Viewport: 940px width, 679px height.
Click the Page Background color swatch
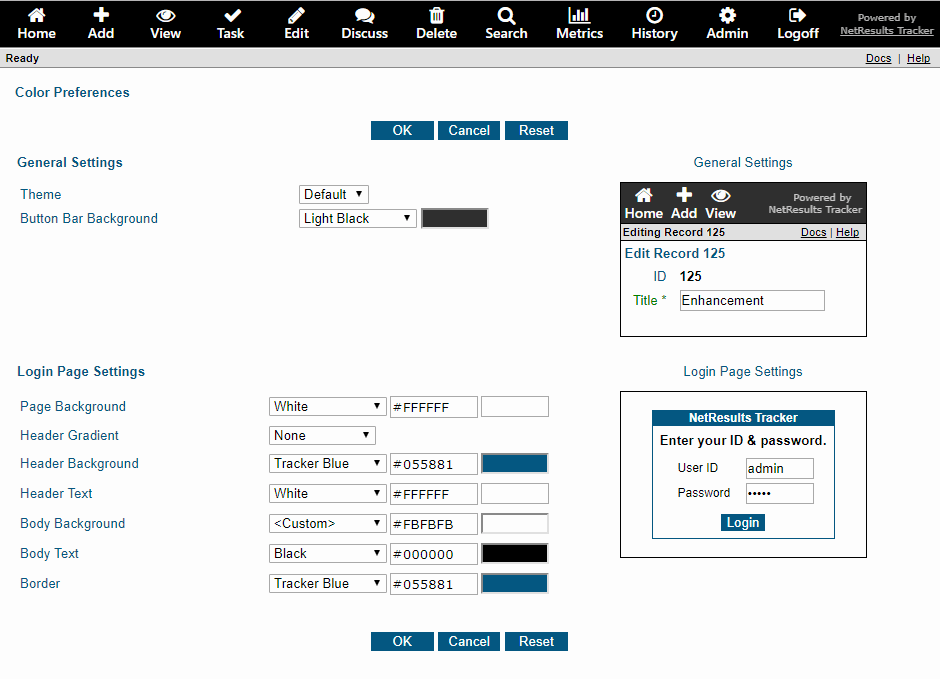coord(515,406)
